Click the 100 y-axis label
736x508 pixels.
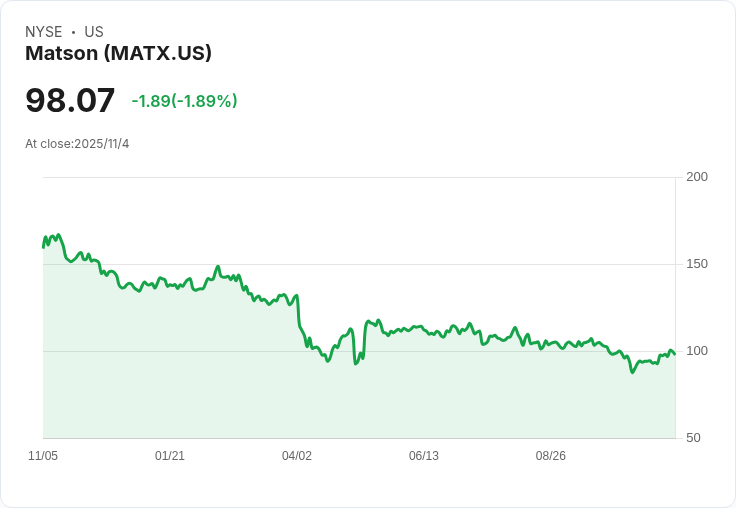(697, 351)
